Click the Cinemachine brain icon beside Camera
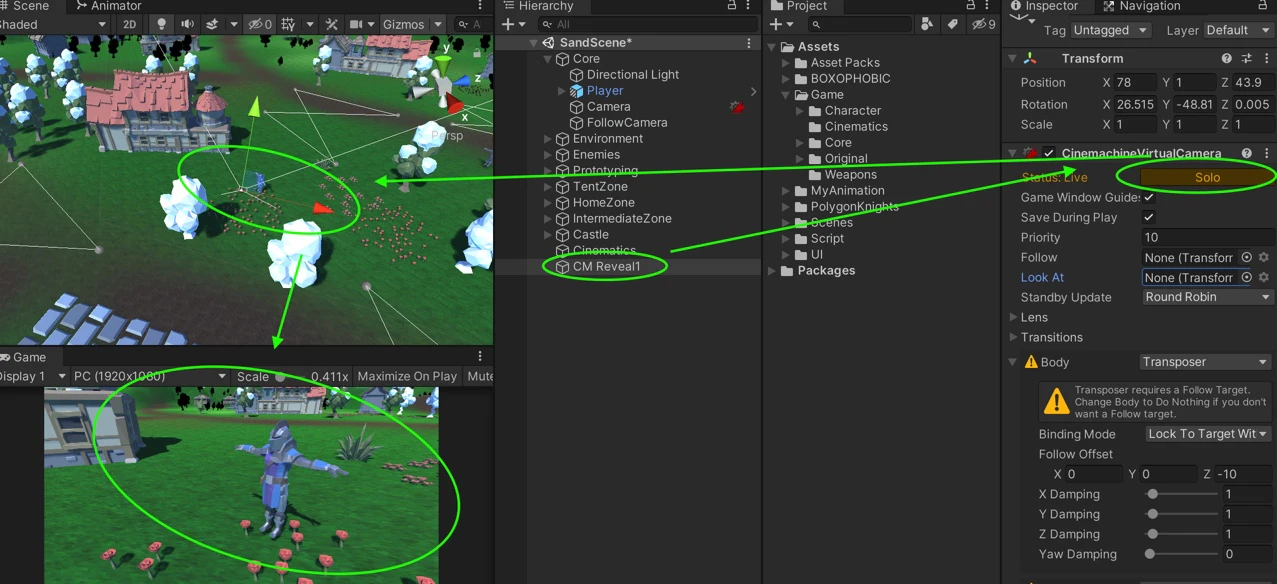This screenshot has height=584, width=1277. [x=738, y=107]
